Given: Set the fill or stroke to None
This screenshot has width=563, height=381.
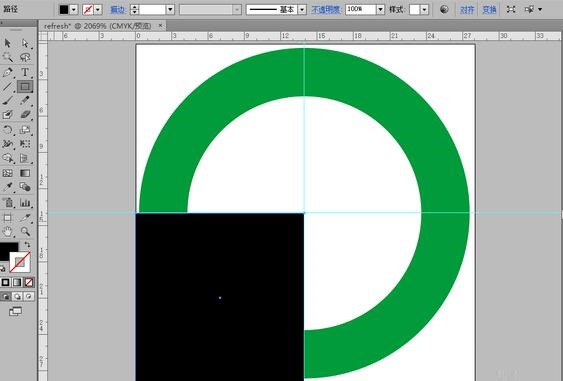Looking at the screenshot, I should pyautogui.click(x=29, y=282).
